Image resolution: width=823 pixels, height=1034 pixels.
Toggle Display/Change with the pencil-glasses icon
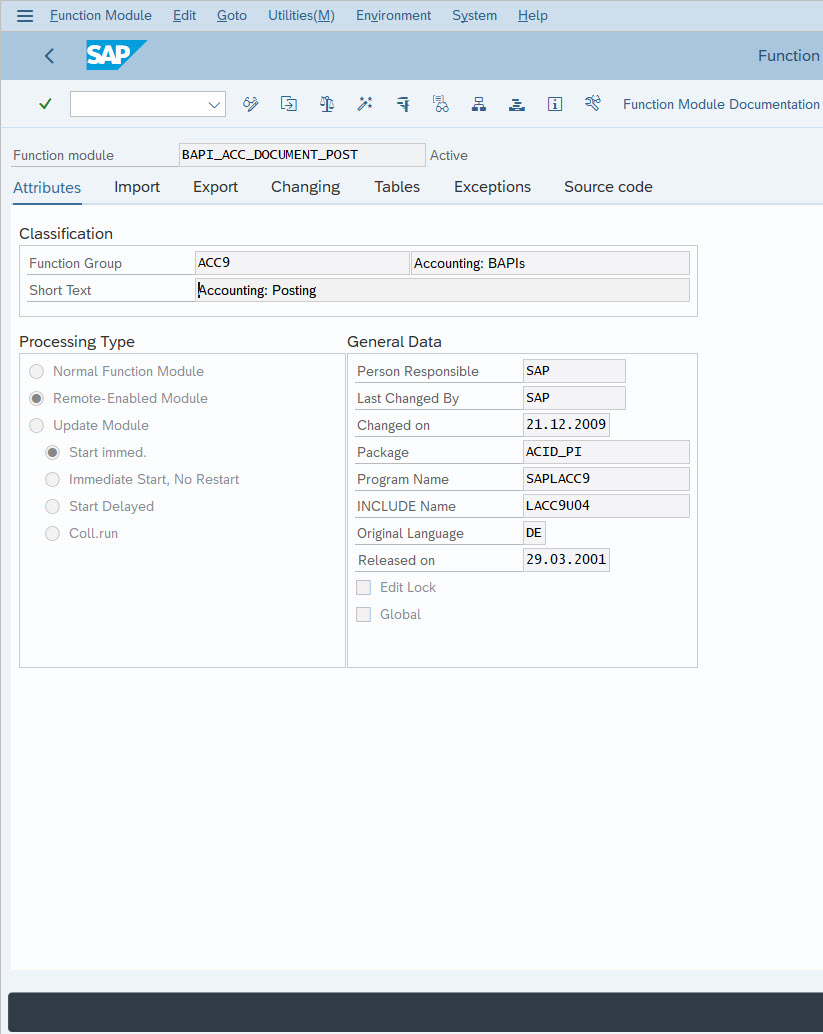tap(251, 104)
